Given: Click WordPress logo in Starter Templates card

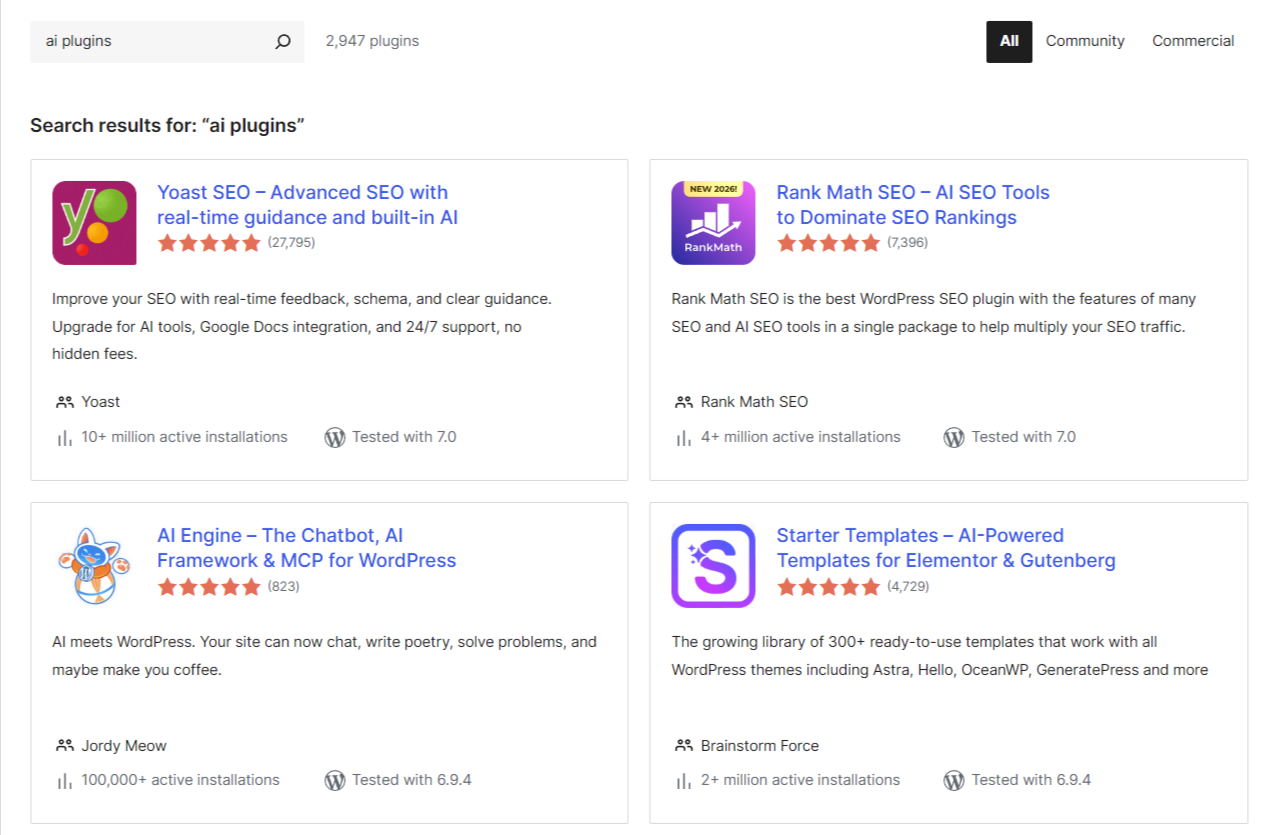Looking at the screenshot, I should coord(954,780).
